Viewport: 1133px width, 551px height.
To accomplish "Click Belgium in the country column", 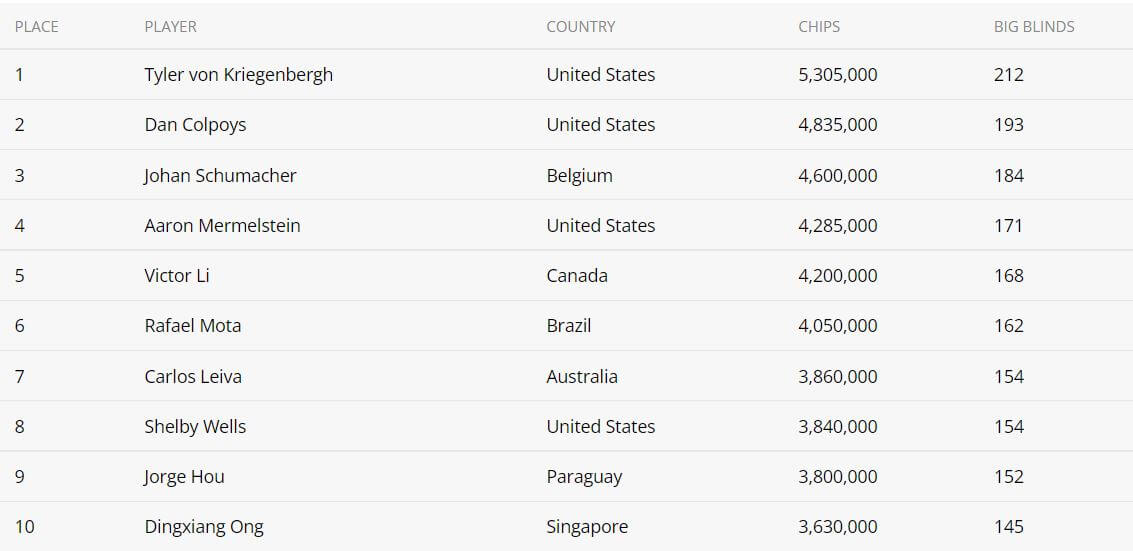I will coord(580,175).
